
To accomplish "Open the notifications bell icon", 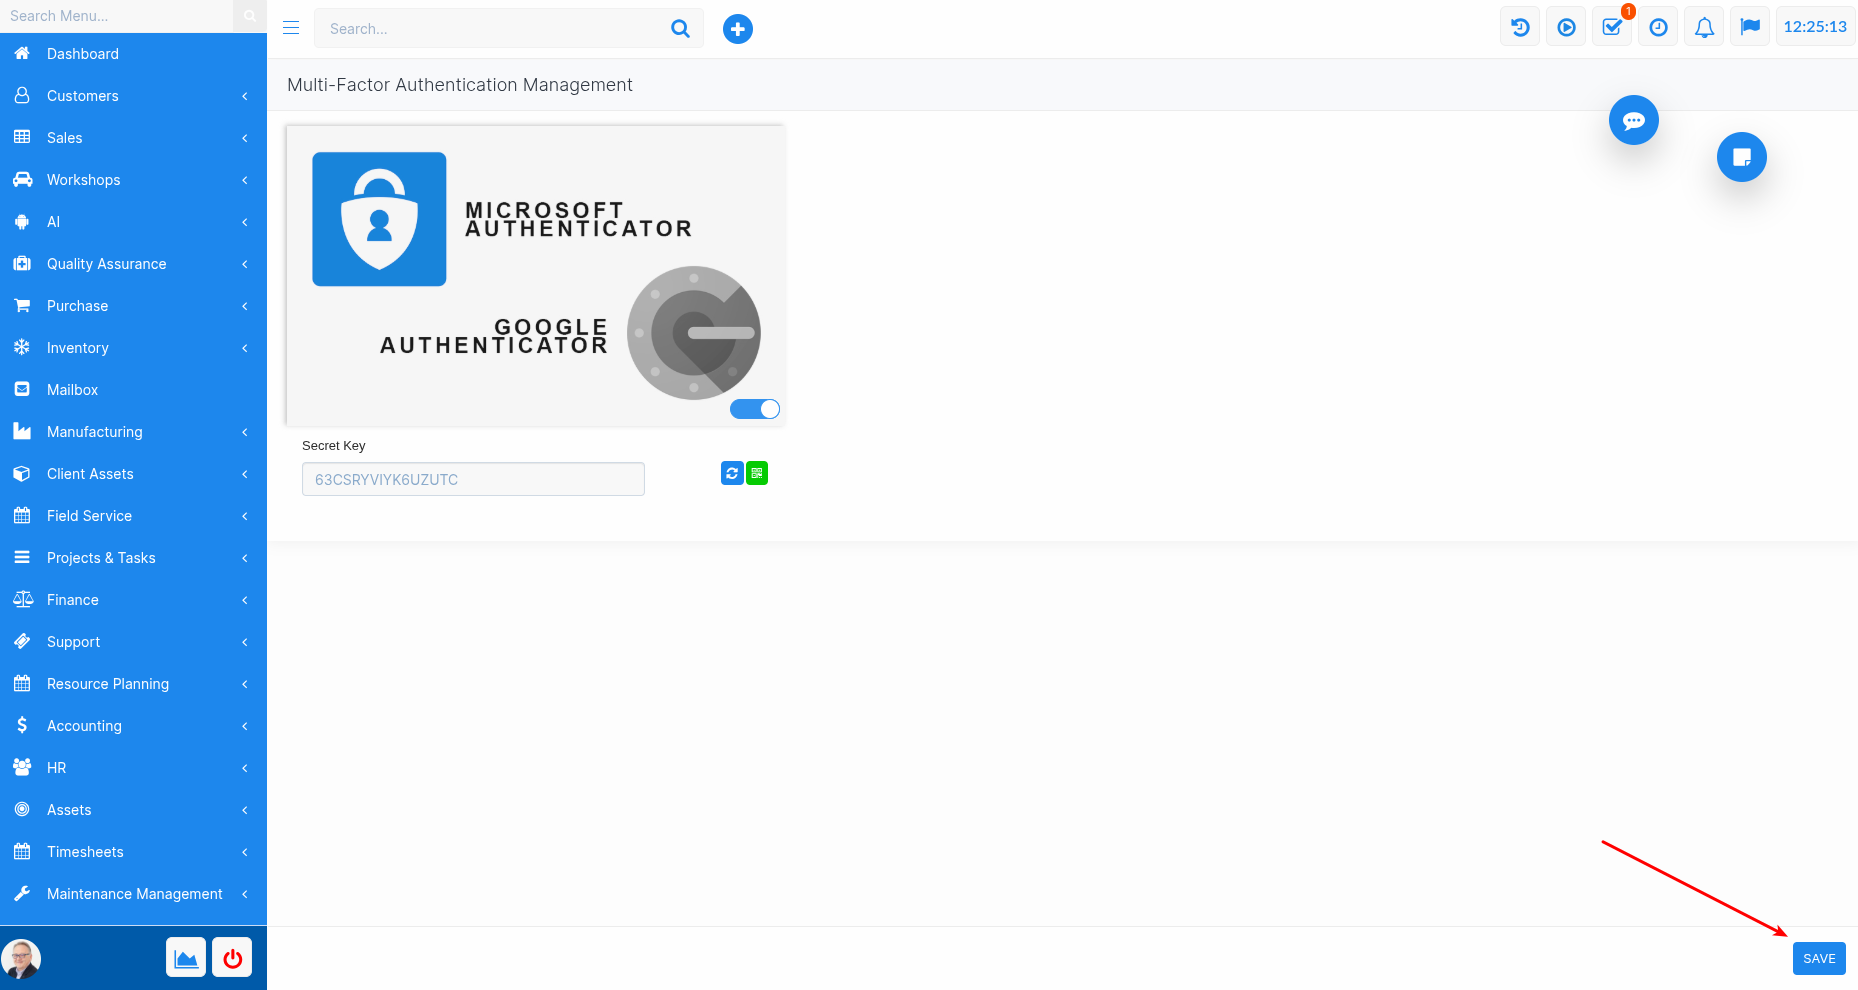I will pyautogui.click(x=1704, y=27).
